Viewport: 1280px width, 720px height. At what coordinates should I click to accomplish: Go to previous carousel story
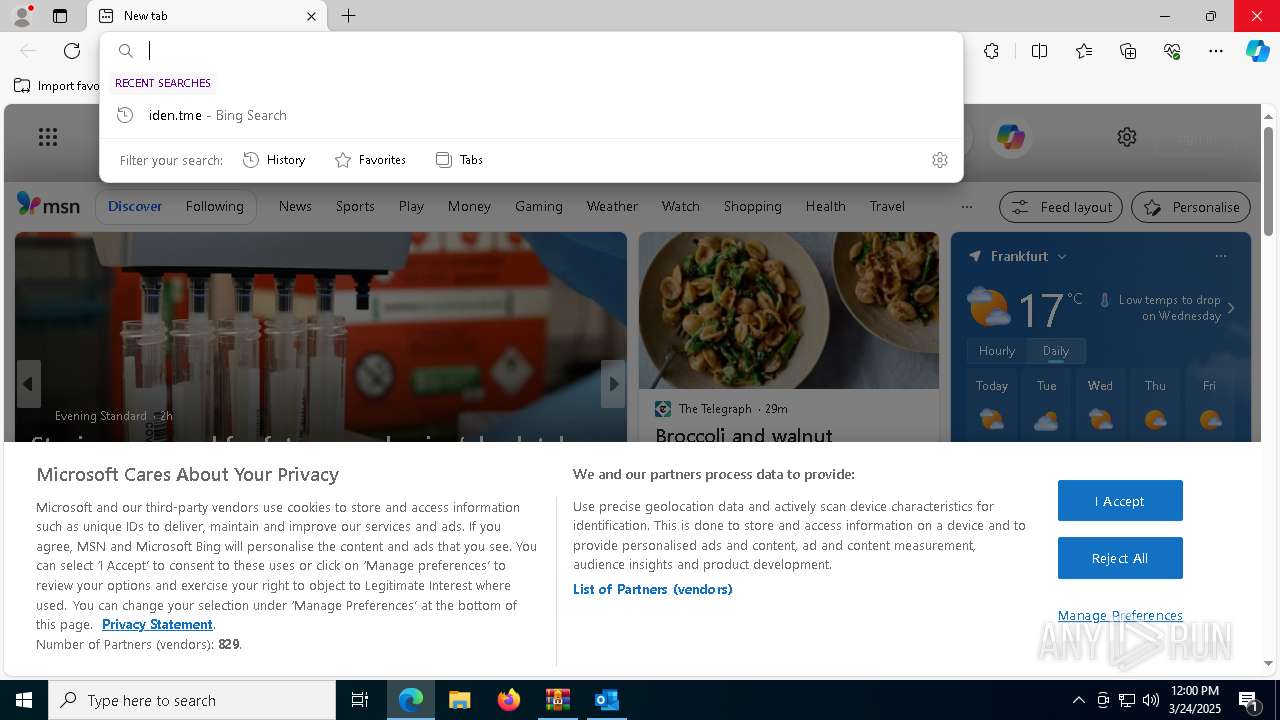pyautogui.click(x=28, y=384)
